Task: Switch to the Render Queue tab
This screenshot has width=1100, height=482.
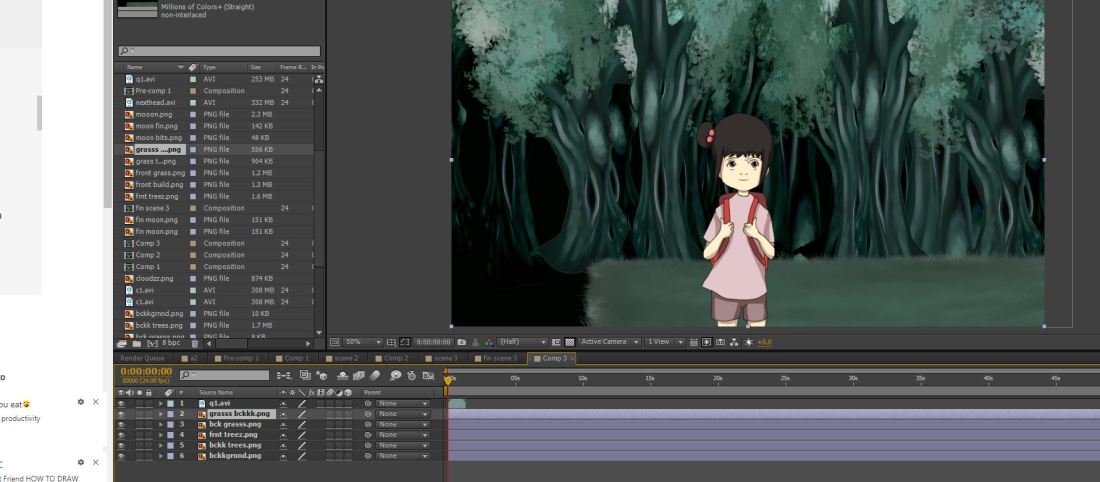Action: (142, 359)
